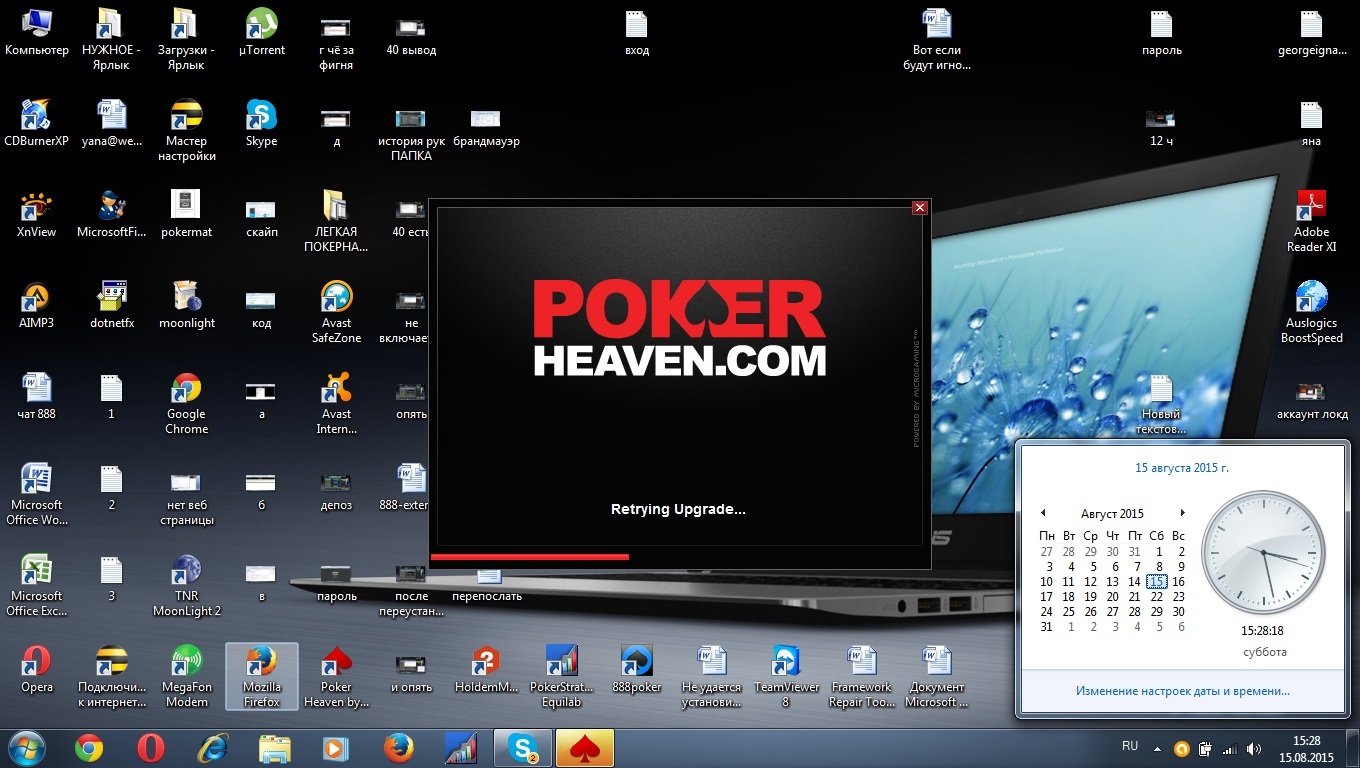Select the MegaFon Modem desktop icon
Viewport: 1360px width, 768px height.
tap(186, 676)
